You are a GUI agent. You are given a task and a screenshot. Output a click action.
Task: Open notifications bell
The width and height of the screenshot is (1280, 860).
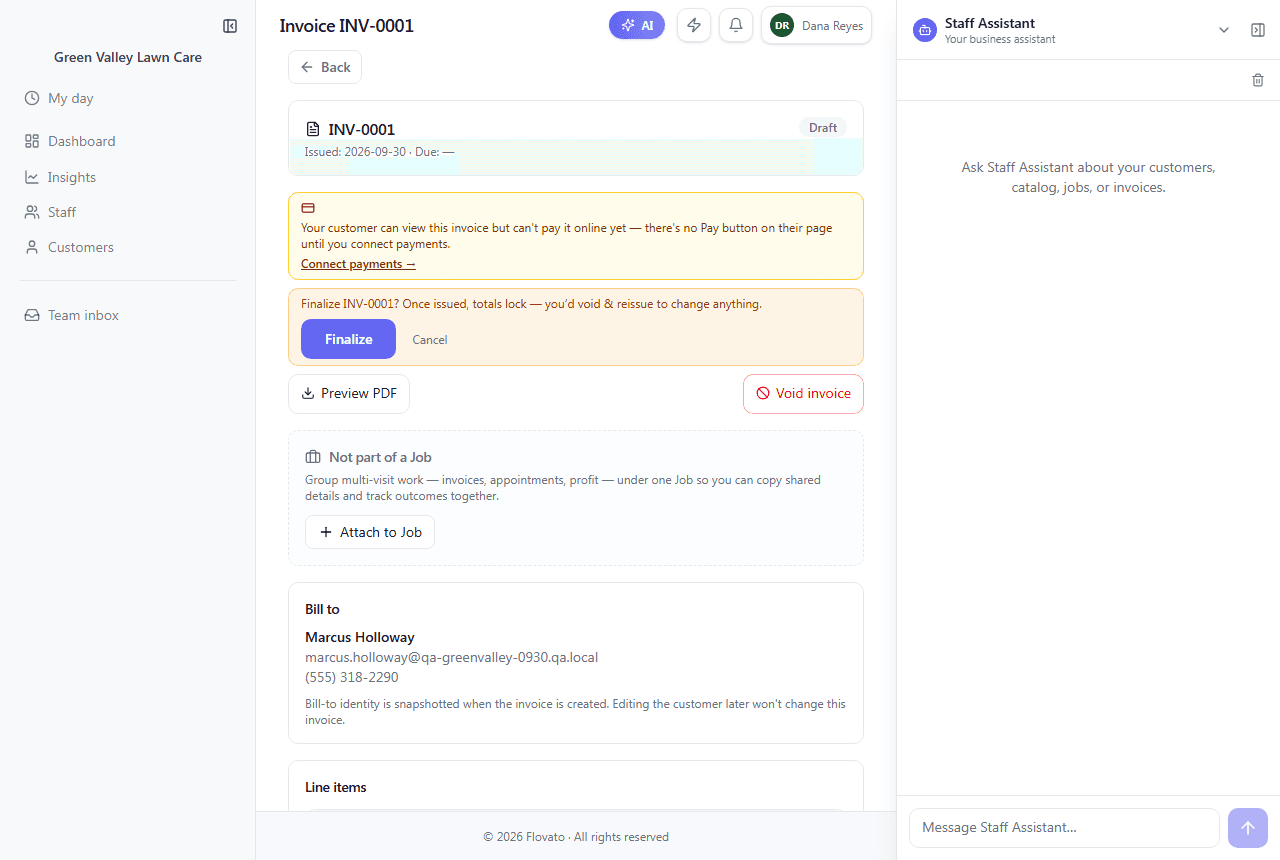[x=736, y=25]
